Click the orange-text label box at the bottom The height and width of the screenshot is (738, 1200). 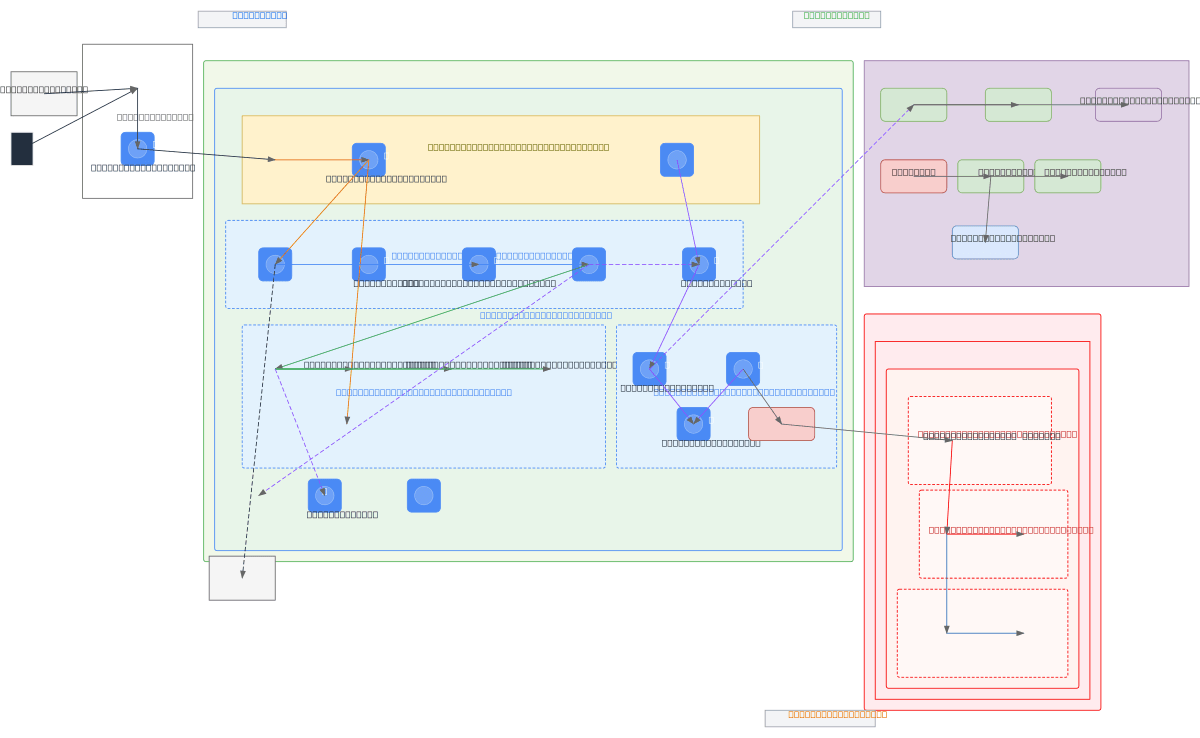point(820,718)
